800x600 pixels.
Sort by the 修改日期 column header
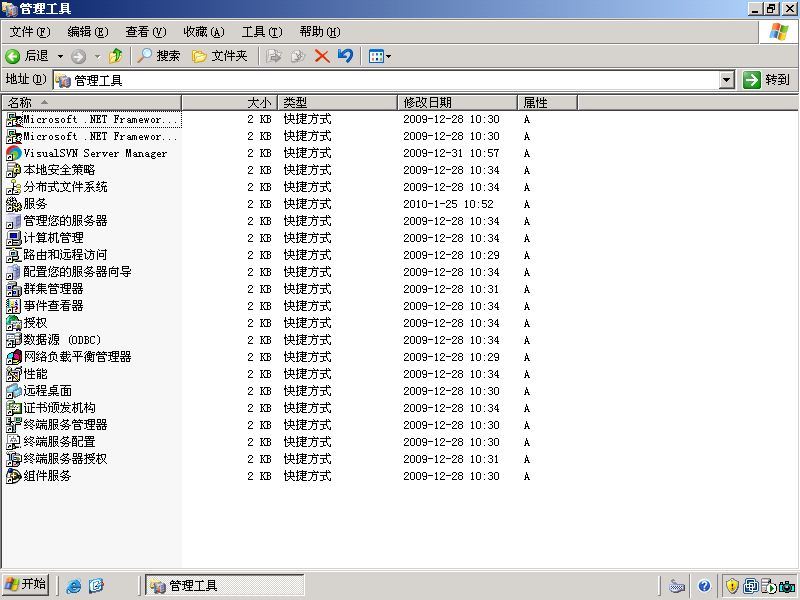[x=457, y=103]
